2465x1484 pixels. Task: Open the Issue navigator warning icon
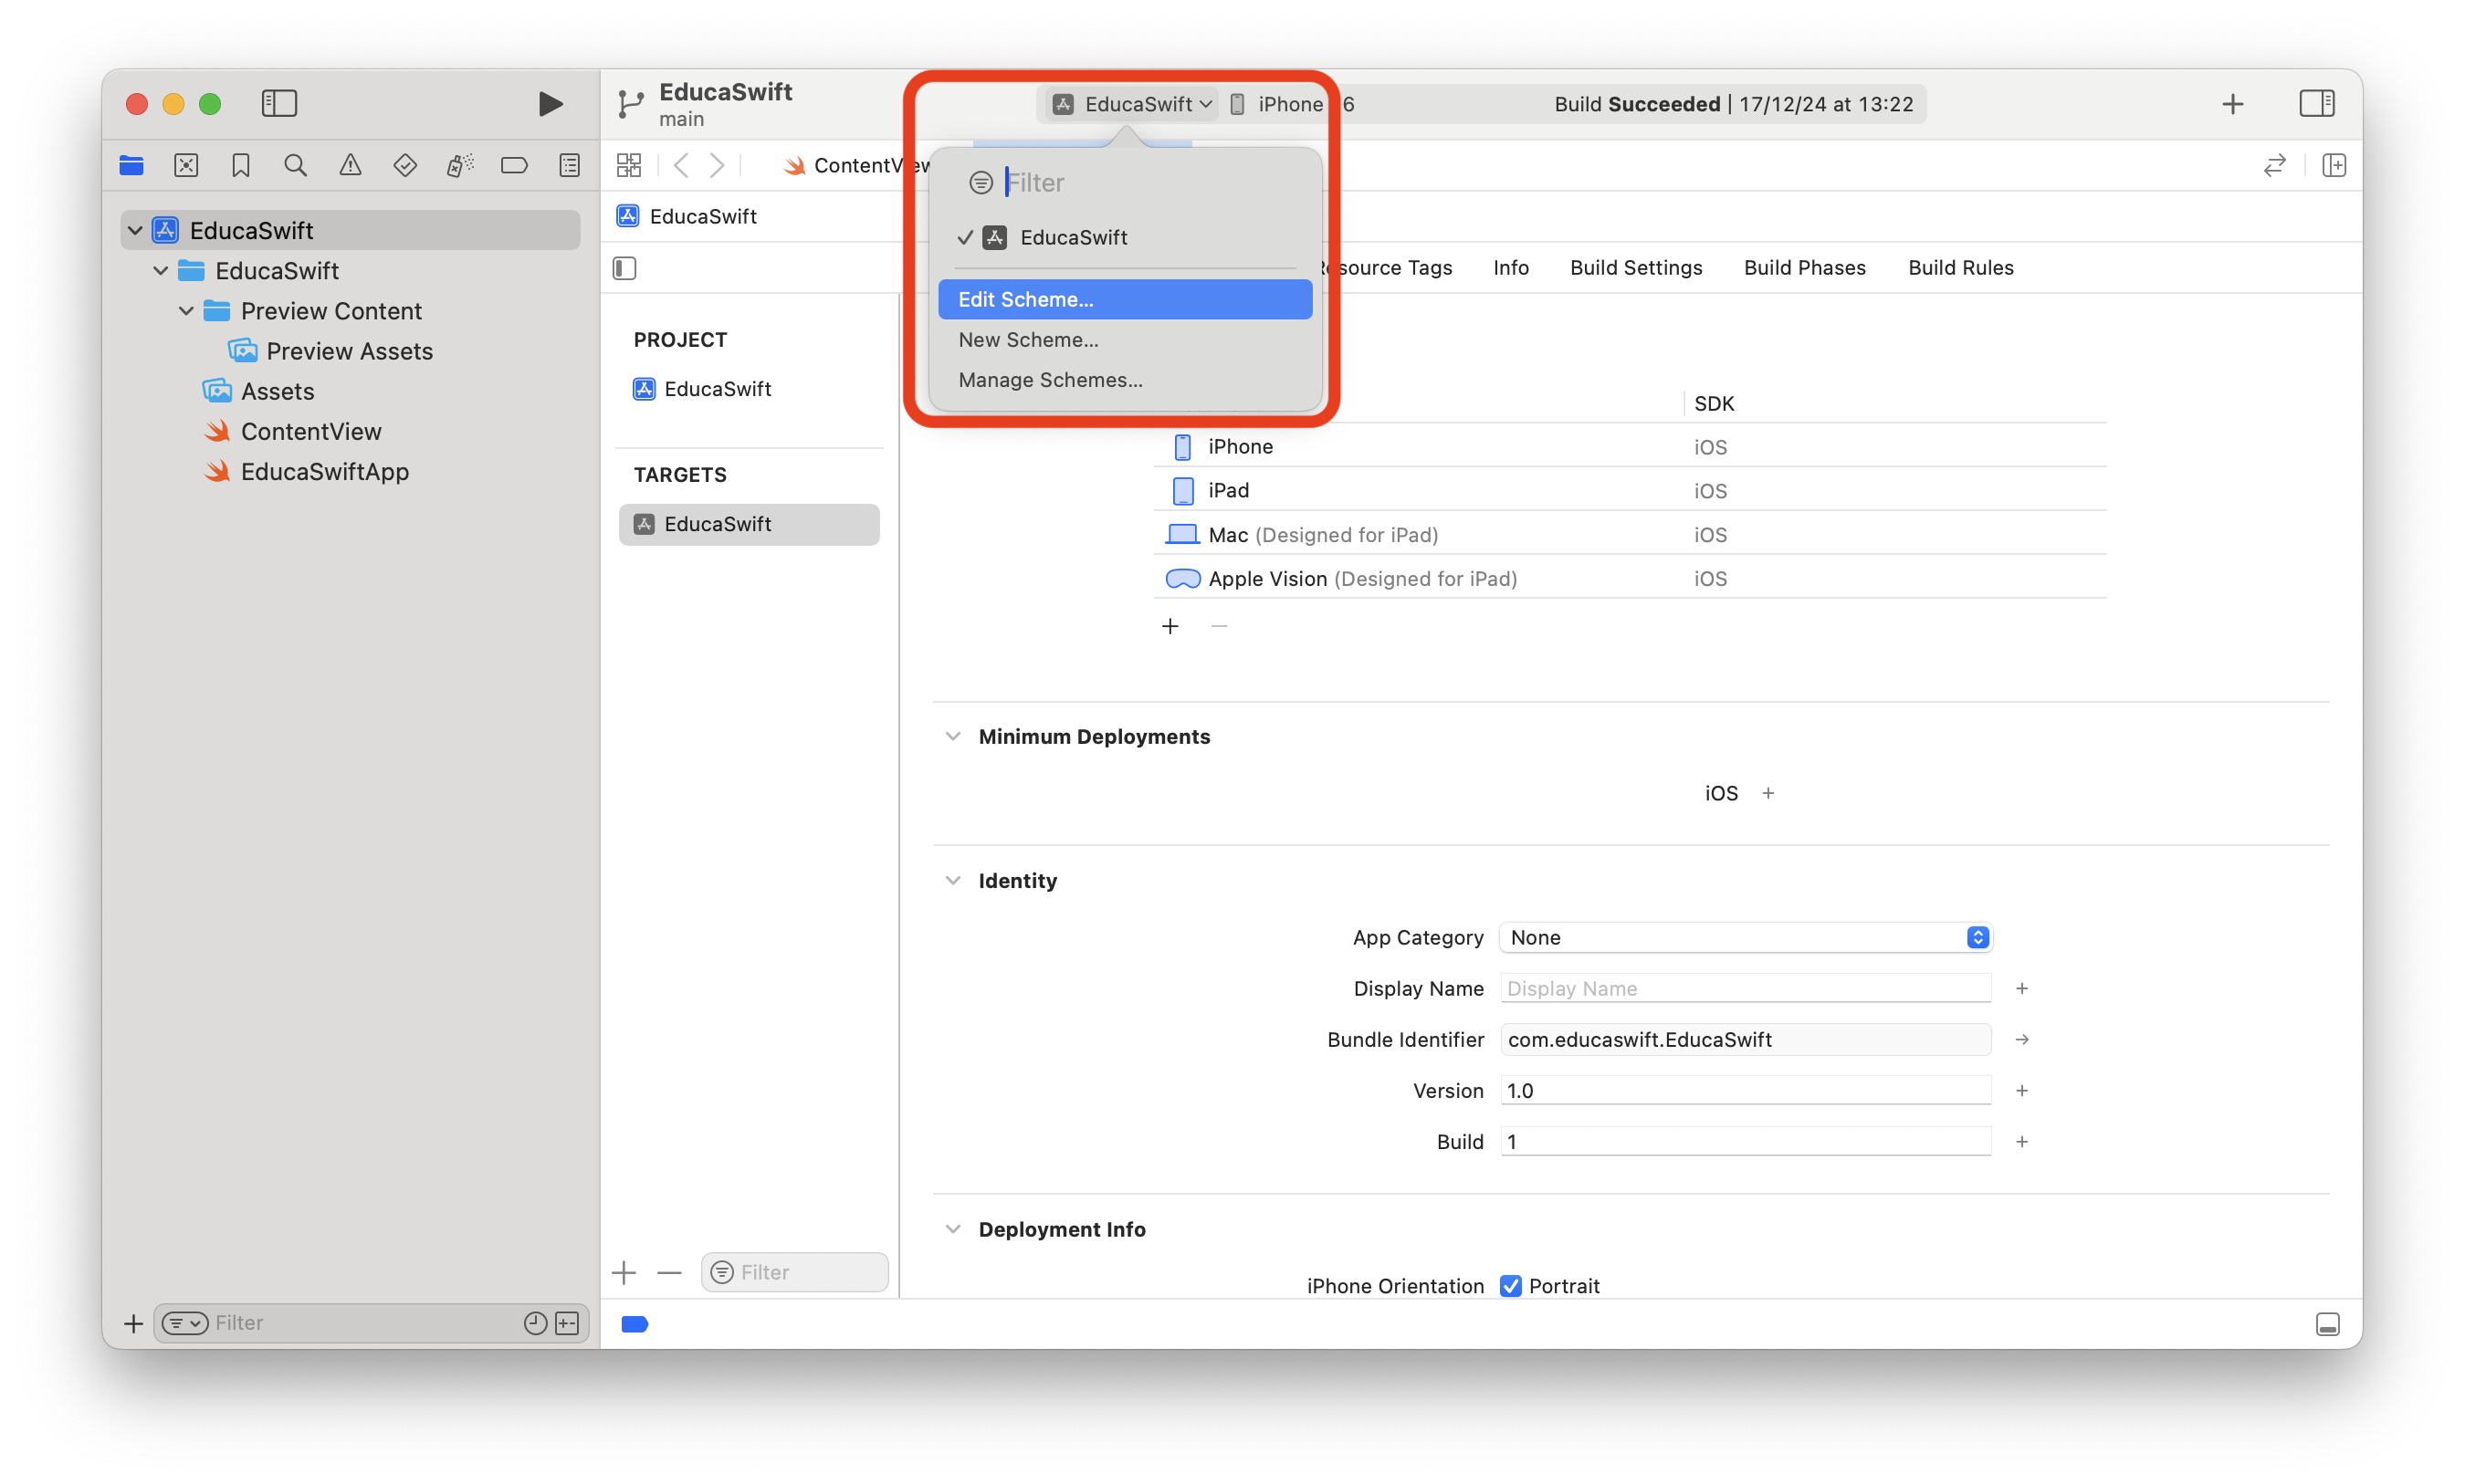(350, 165)
